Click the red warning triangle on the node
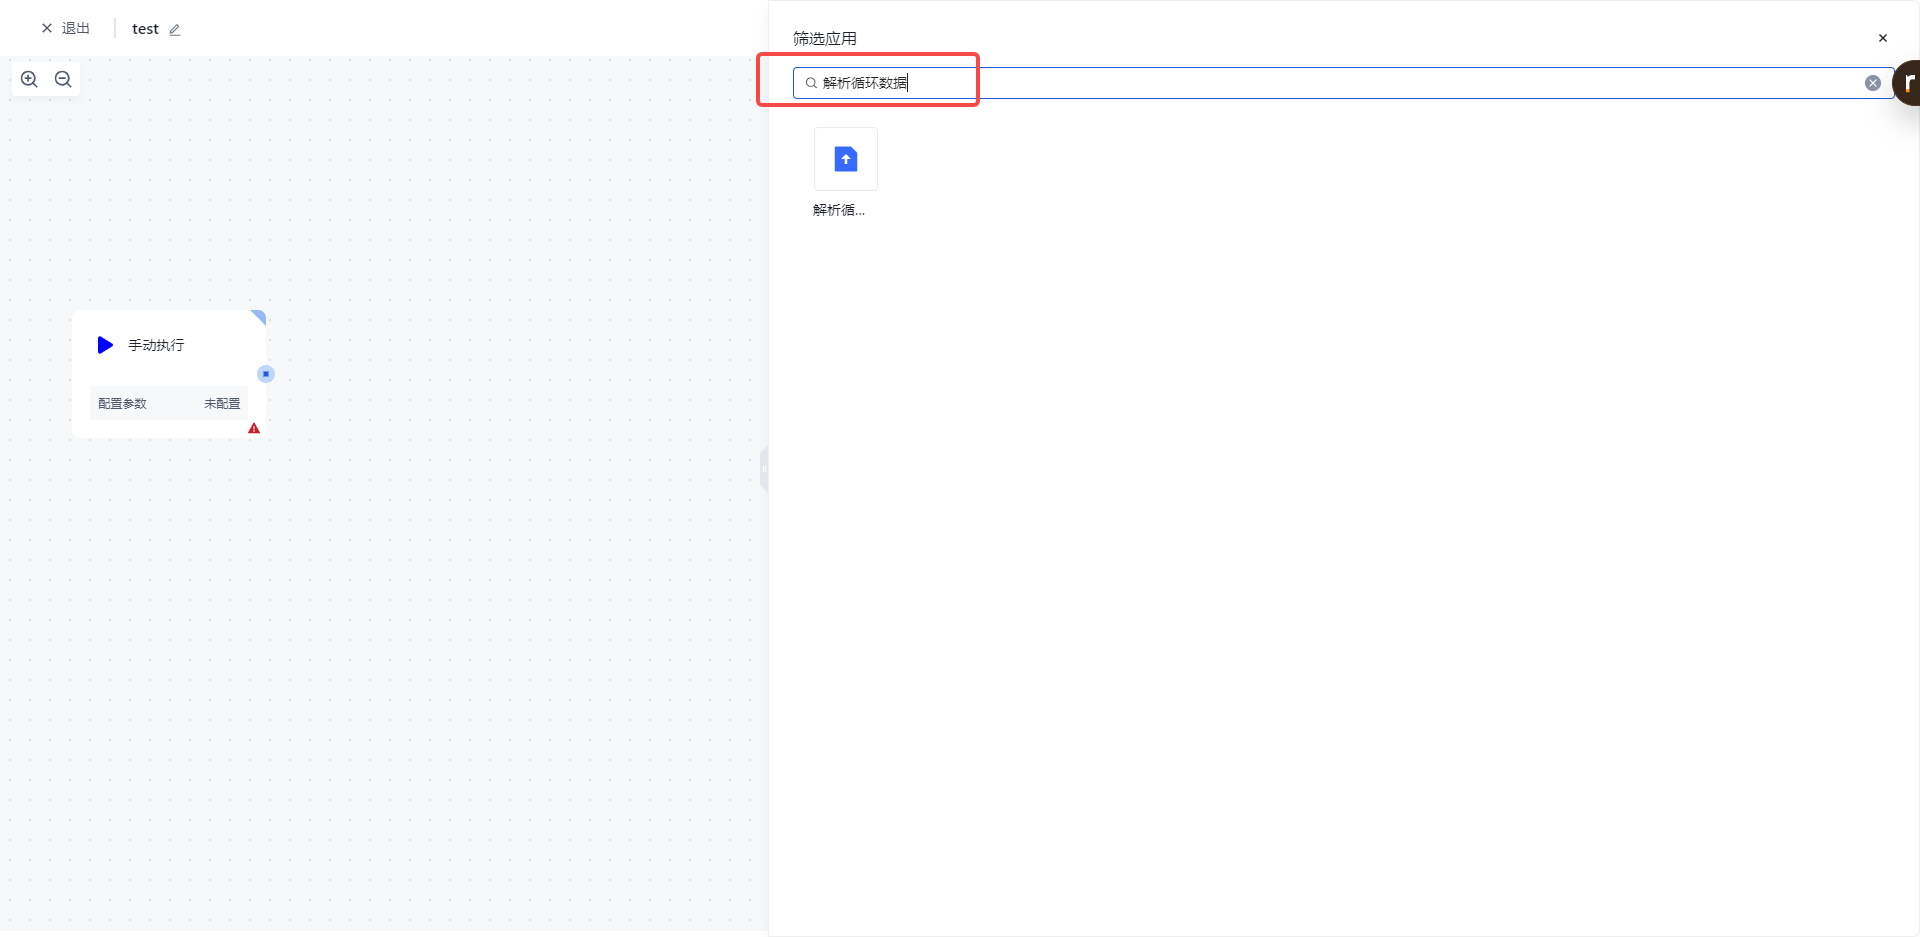The height and width of the screenshot is (937, 1920). click(254, 428)
